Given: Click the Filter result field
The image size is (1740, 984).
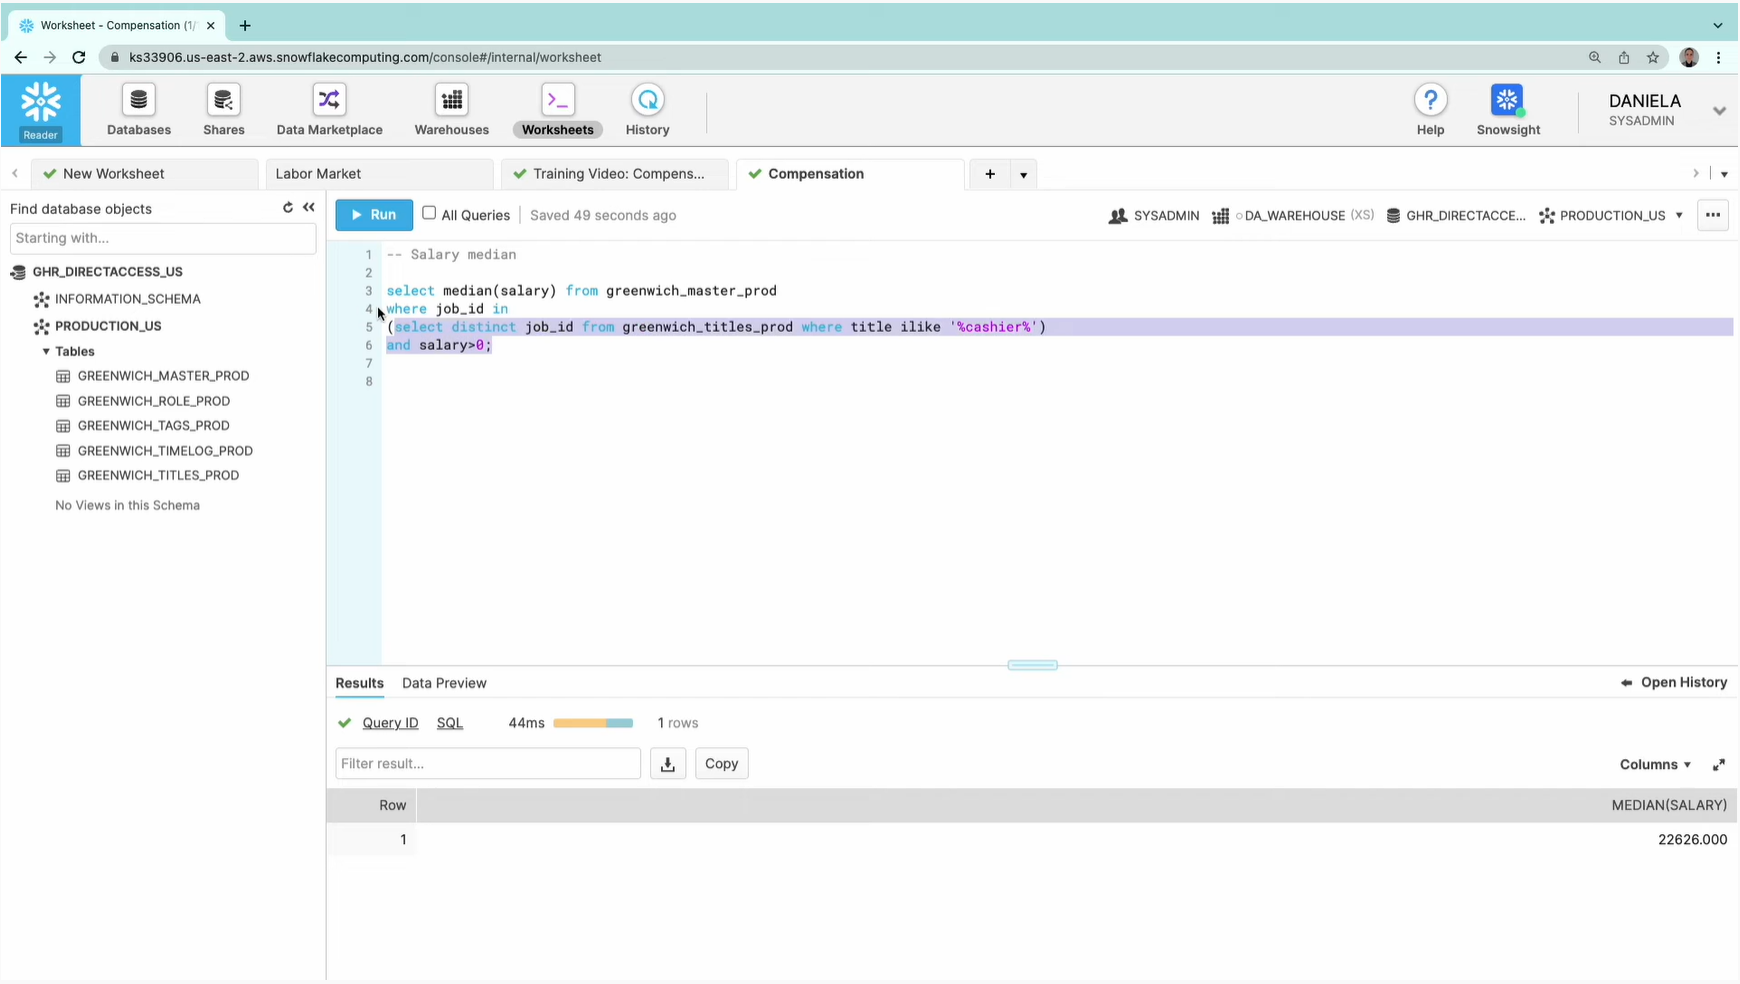Looking at the screenshot, I should tap(488, 764).
